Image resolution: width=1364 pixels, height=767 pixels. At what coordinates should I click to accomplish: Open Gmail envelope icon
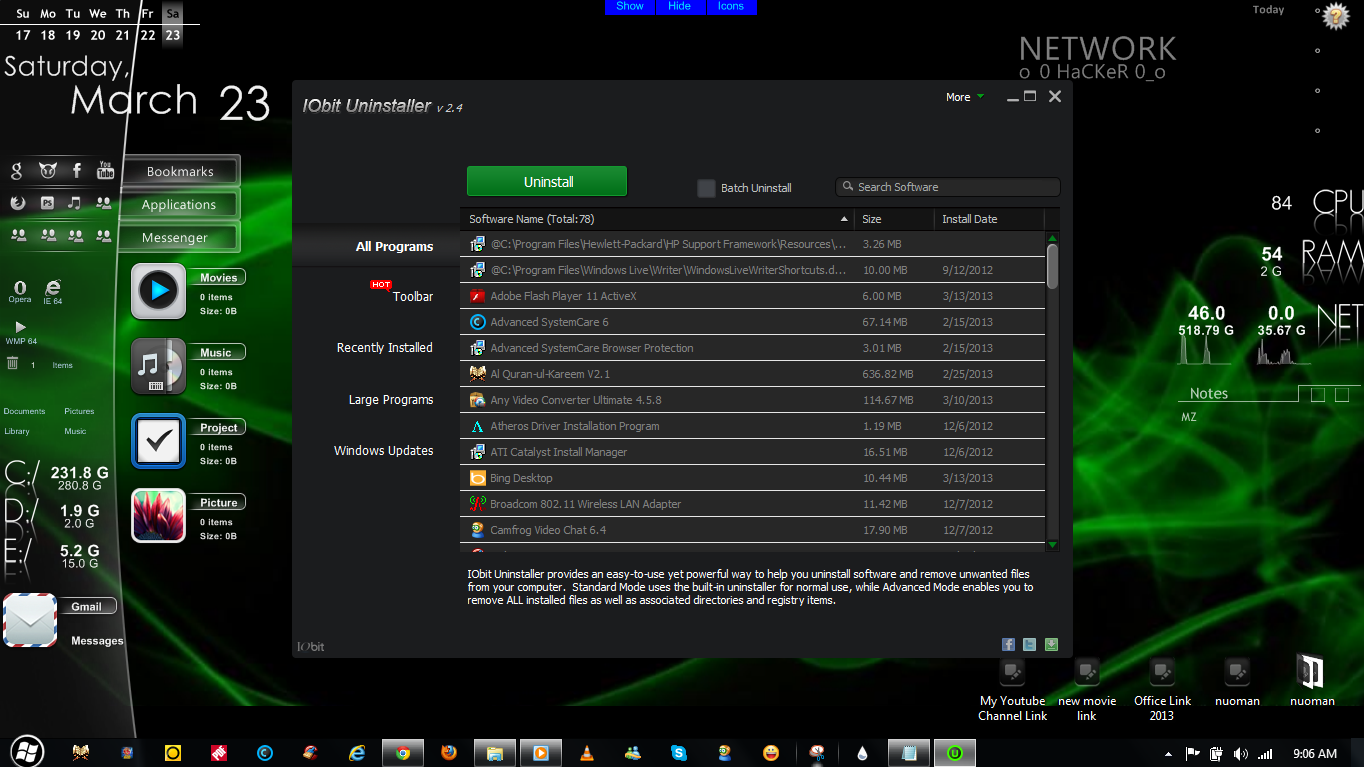tap(30, 620)
